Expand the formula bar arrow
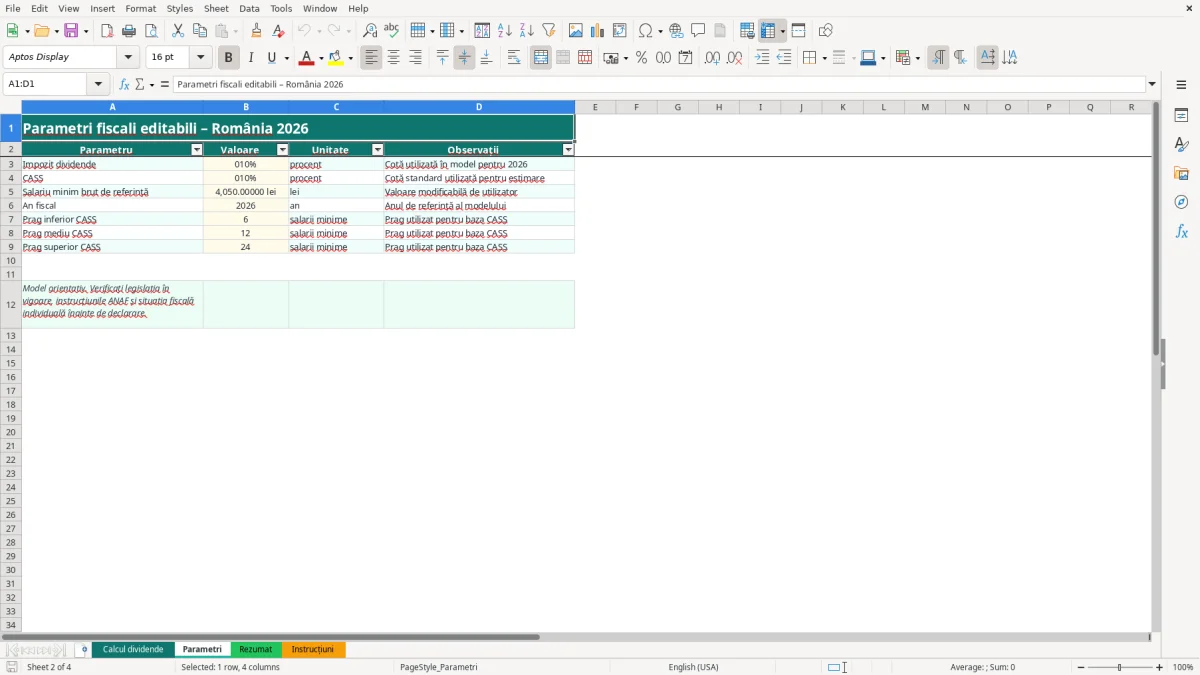The height and width of the screenshot is (675, 1200). point(1152,84)
